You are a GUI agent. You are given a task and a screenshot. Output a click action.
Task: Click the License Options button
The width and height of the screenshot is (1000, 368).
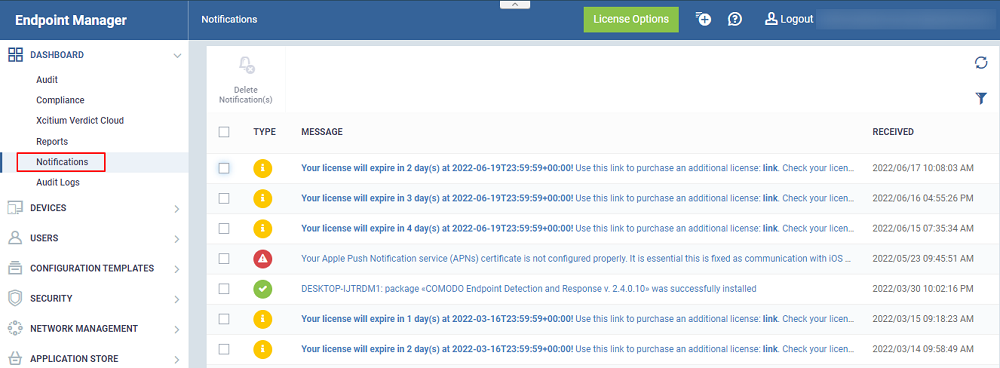click(x=631, y=19)
